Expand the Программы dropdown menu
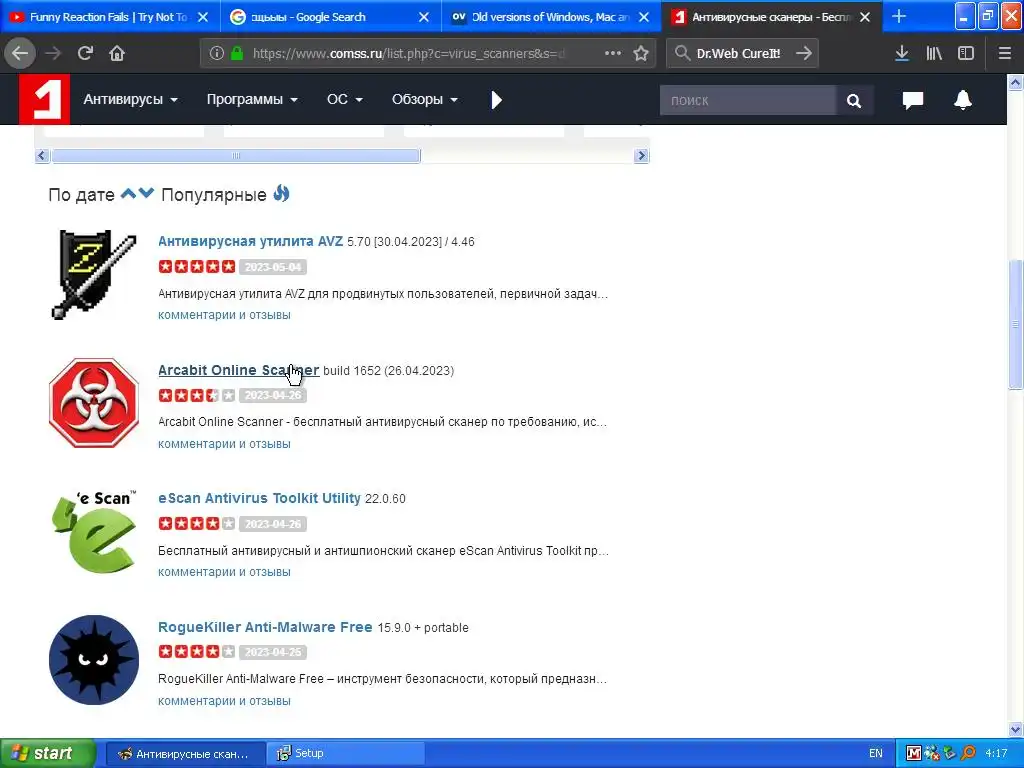Screen dimensions: 1024x768 [x=252, y=99]
